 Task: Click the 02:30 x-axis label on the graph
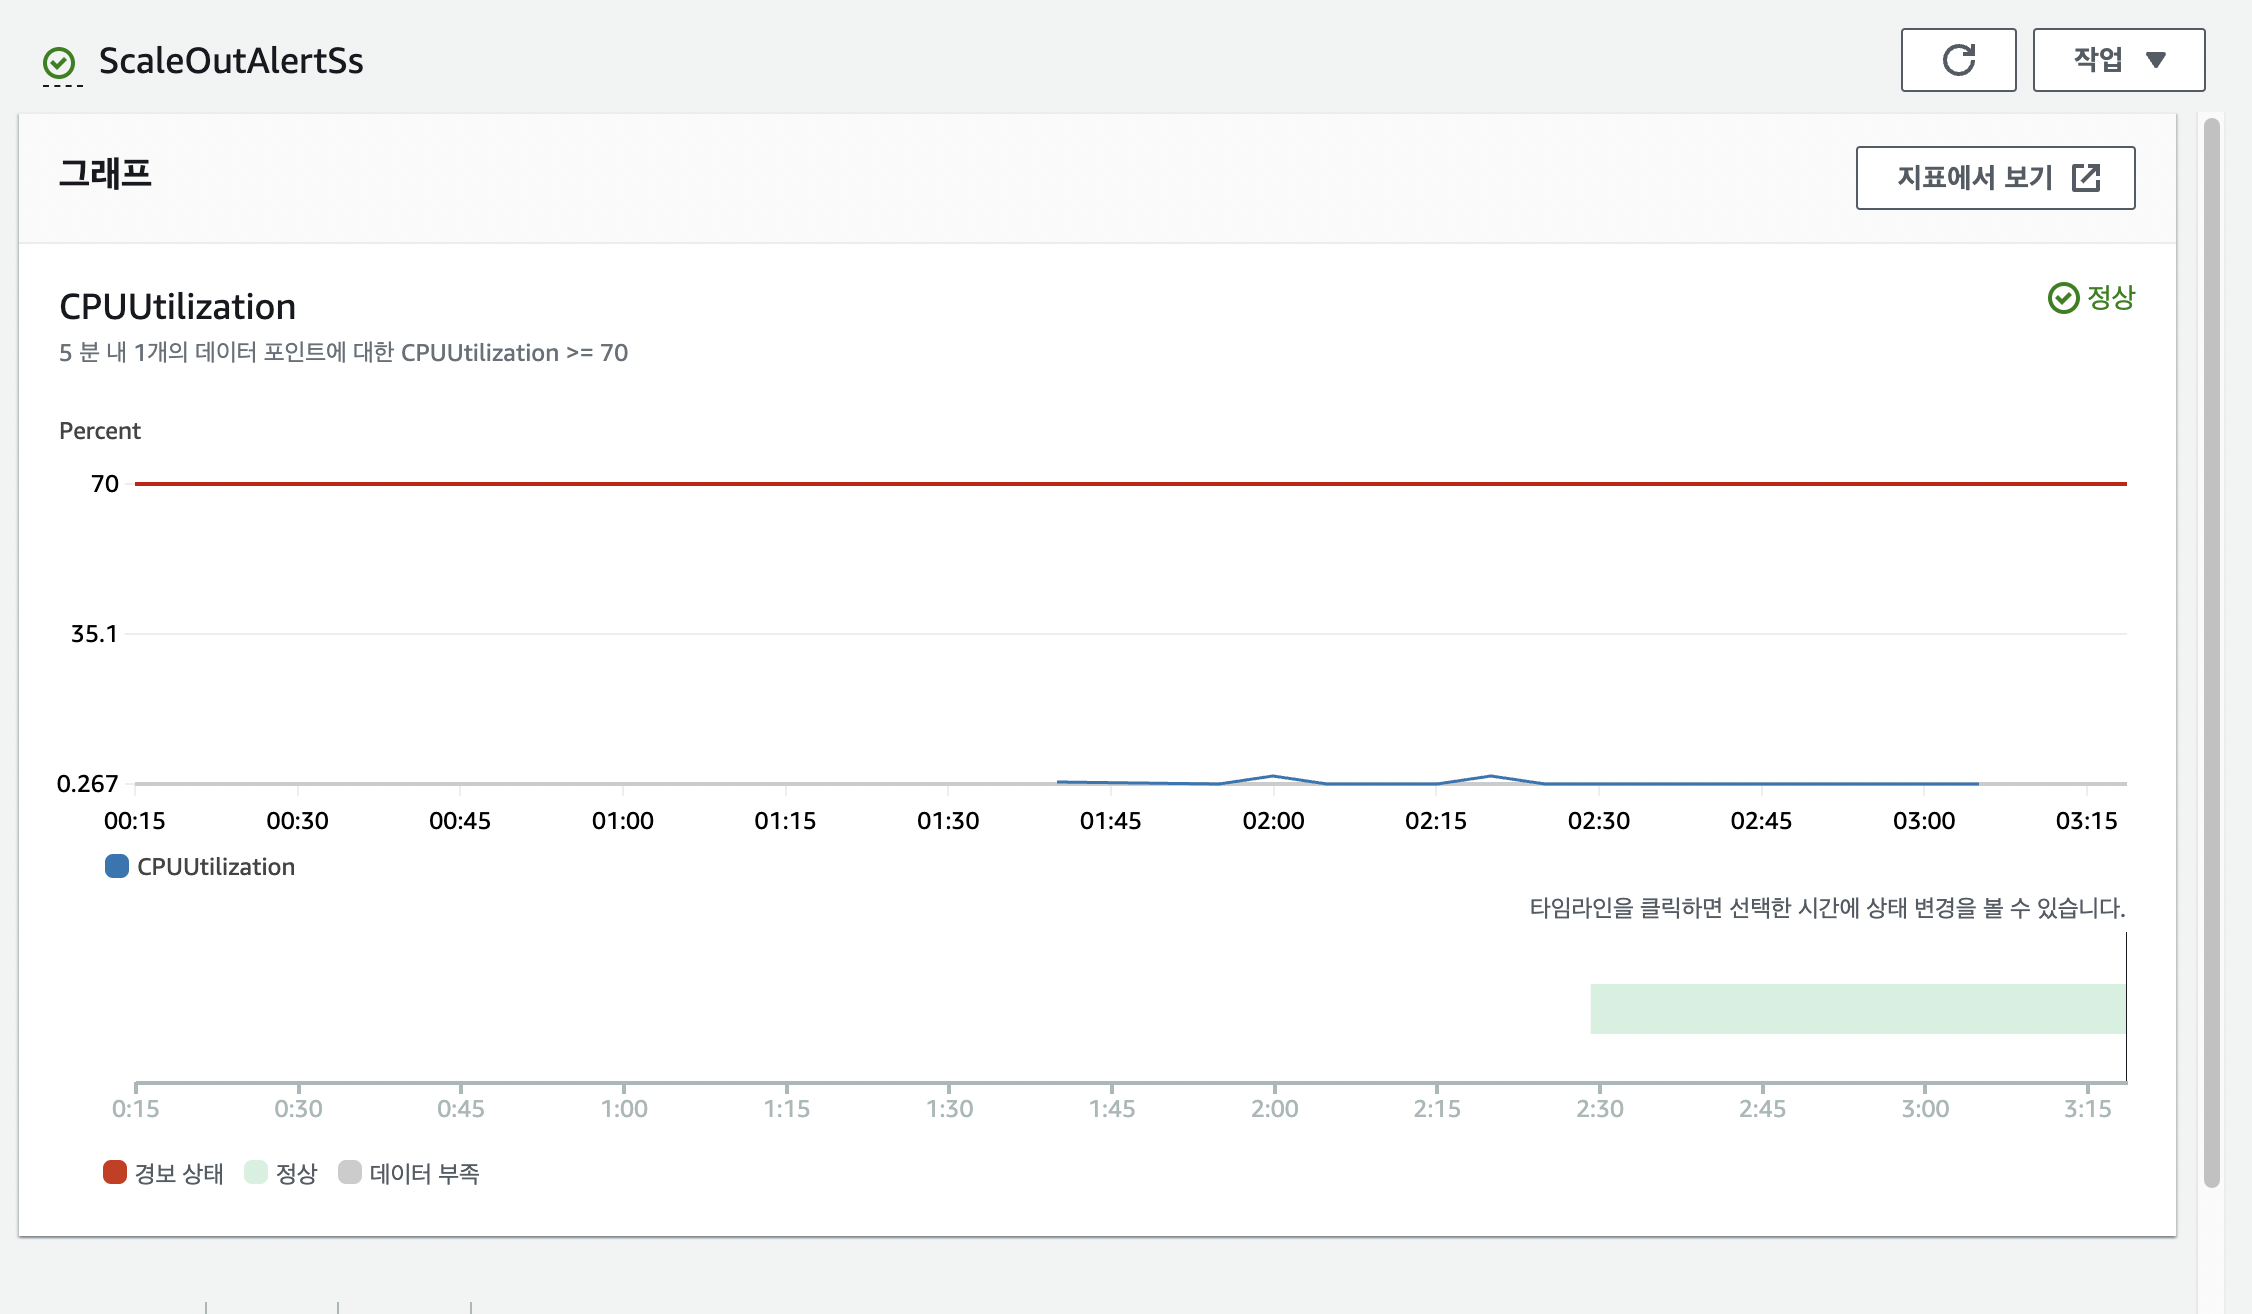click(1598, 821)
